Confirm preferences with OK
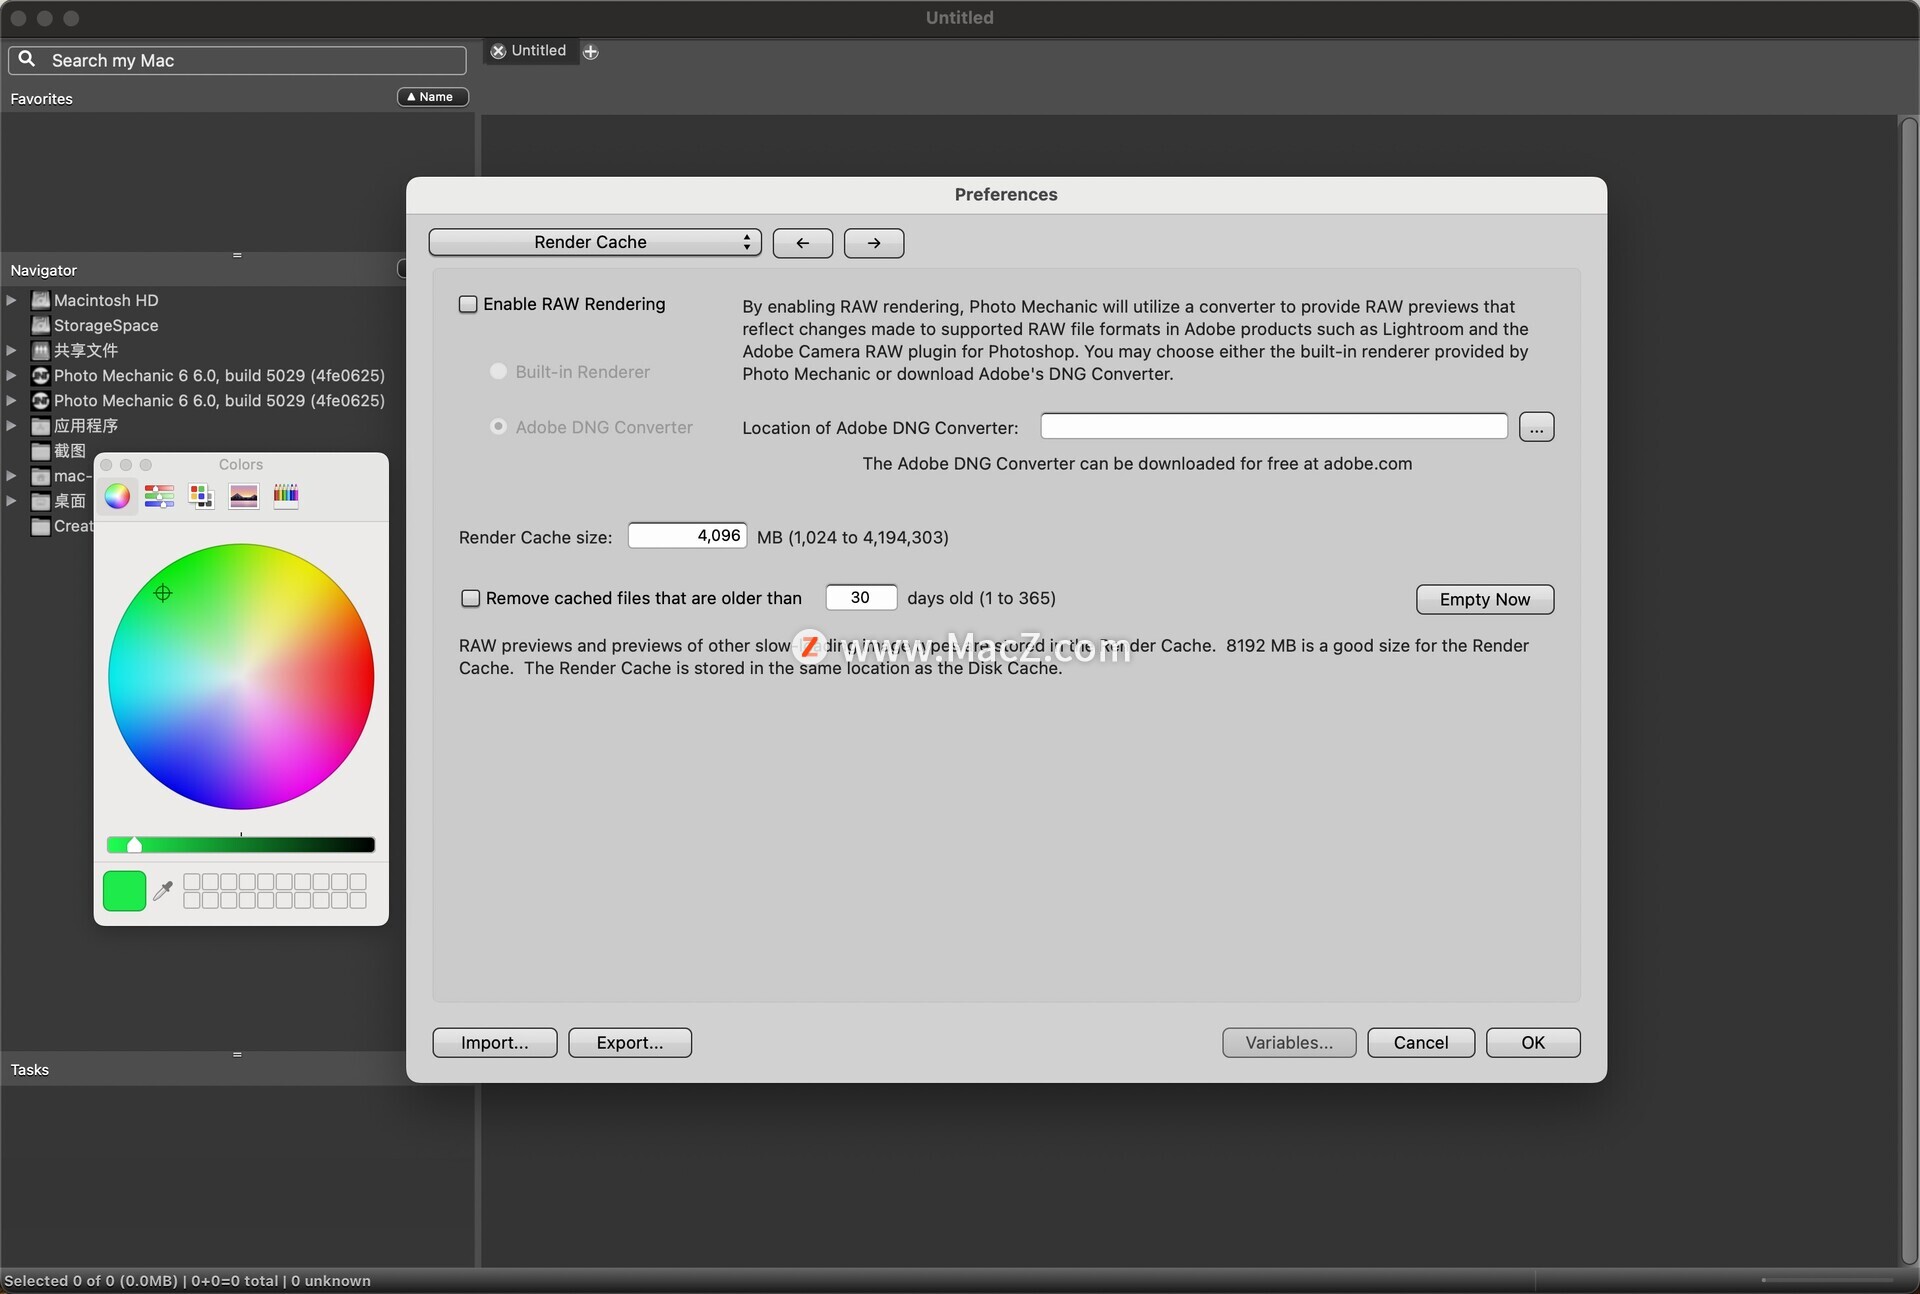 pyautogui.click(x=1533, y=1043)
